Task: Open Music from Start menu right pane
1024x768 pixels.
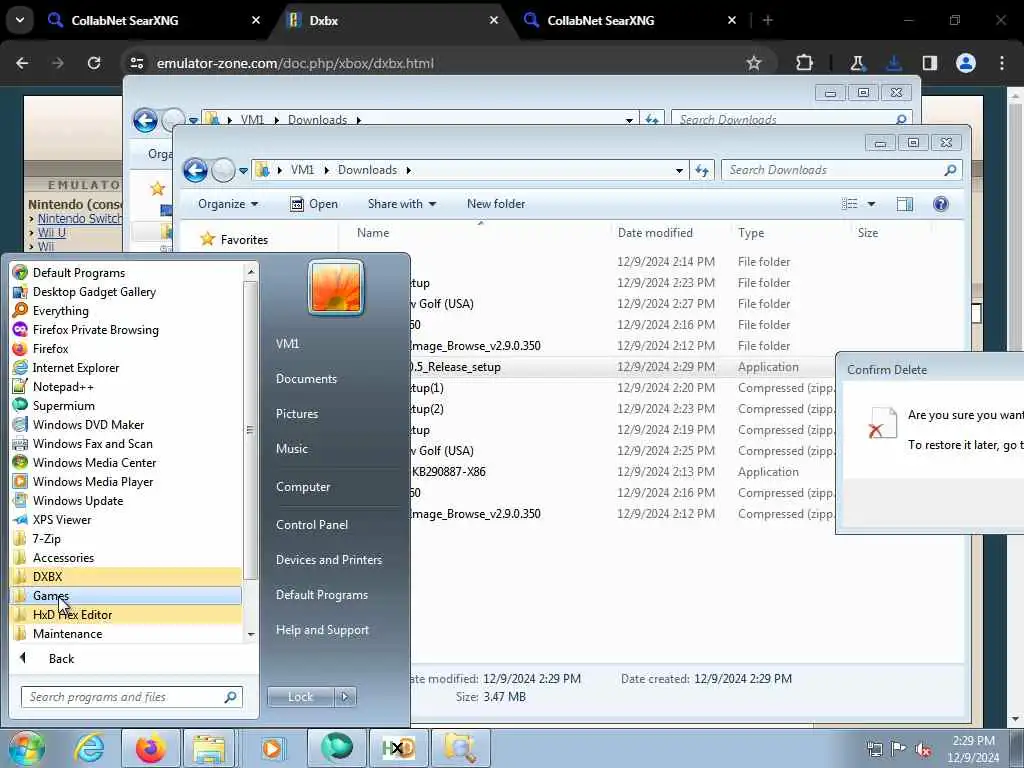Action: (291, 449)
